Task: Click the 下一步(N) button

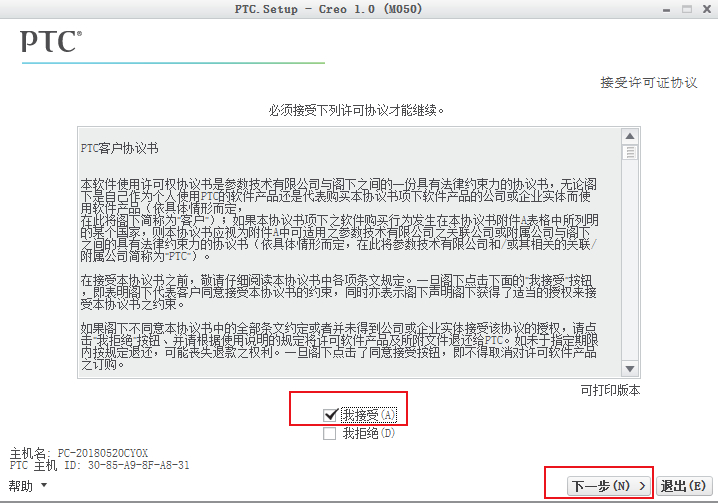Action: [610, 486]
